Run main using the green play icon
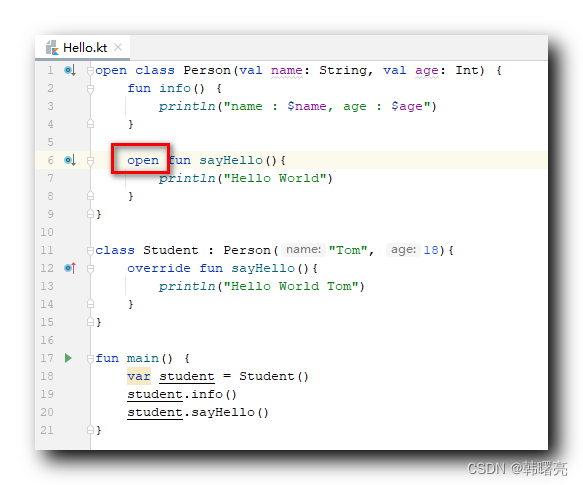The width and height of the screenshot is (583, 485). [x=68, y=358]
